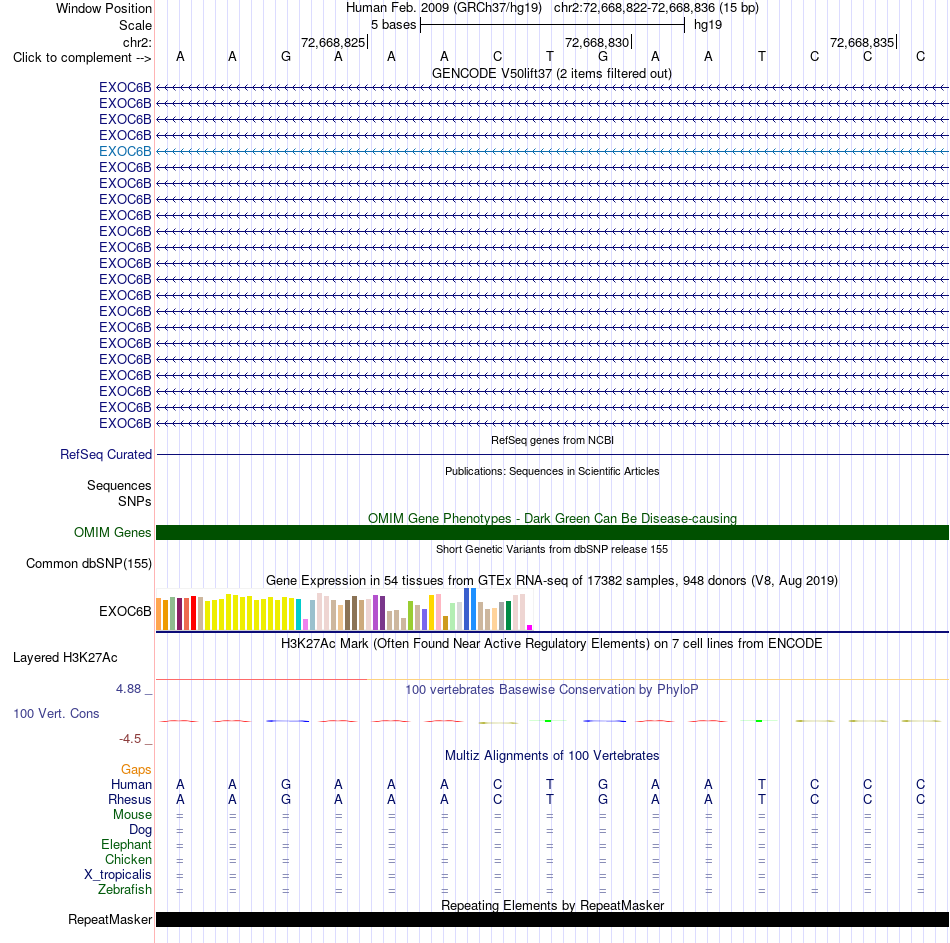
Task: Open 'Publications: Sequences in Scientific Articles' title
Action: (552, 472)
